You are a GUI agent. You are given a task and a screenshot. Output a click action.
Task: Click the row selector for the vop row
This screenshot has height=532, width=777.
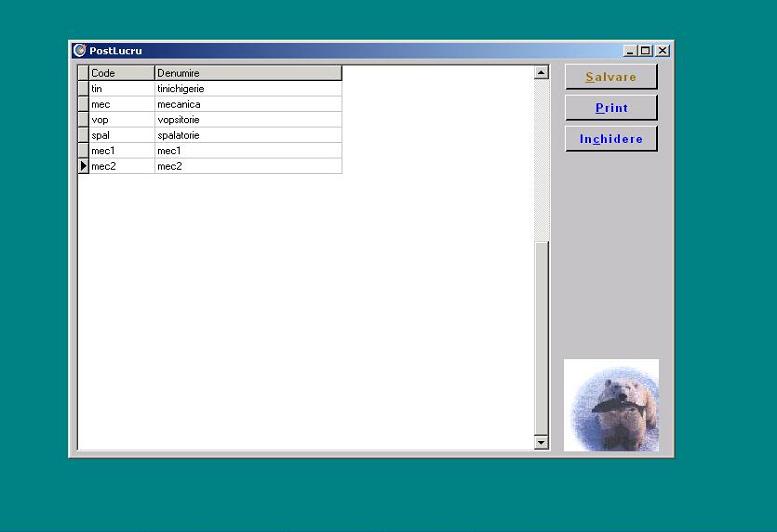click(x=84, y=120)
